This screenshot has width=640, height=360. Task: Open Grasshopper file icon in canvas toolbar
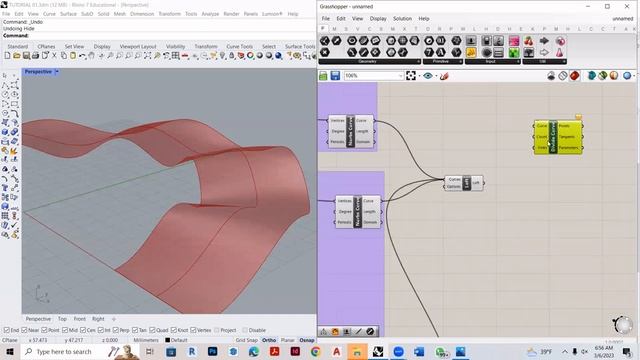323,76
